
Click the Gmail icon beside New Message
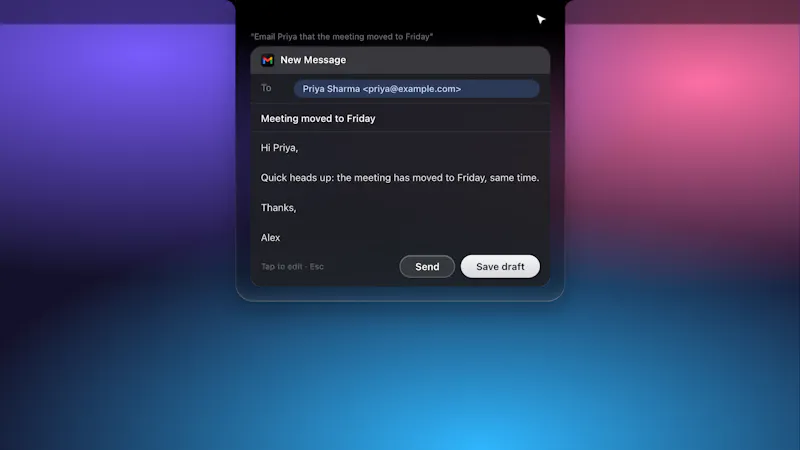point(267,60)
